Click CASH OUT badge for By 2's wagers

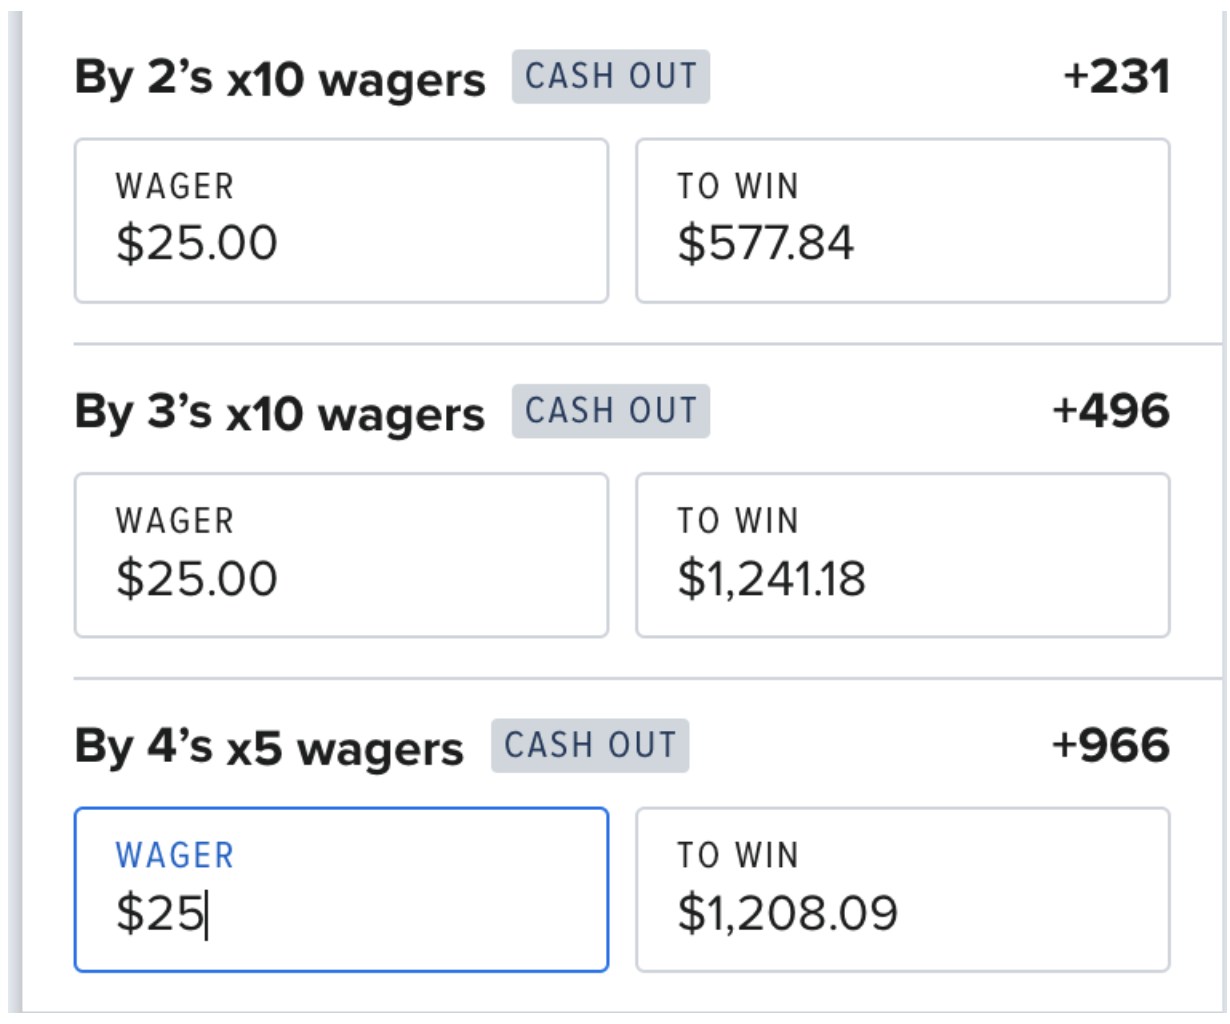610,77
